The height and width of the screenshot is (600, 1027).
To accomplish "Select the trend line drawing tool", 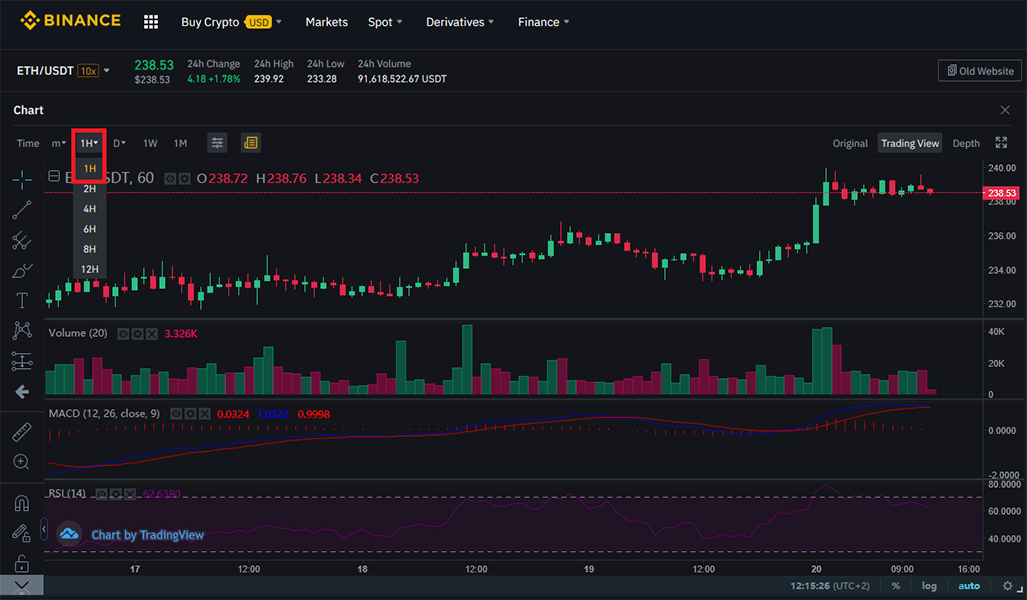I will tap(22, 210).
